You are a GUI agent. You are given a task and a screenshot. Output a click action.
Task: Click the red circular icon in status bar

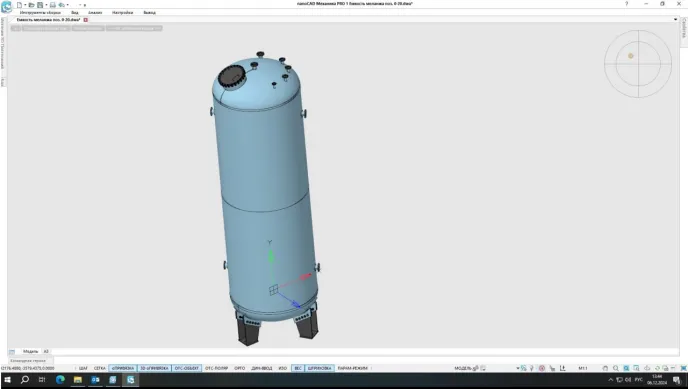pos(542,368)
